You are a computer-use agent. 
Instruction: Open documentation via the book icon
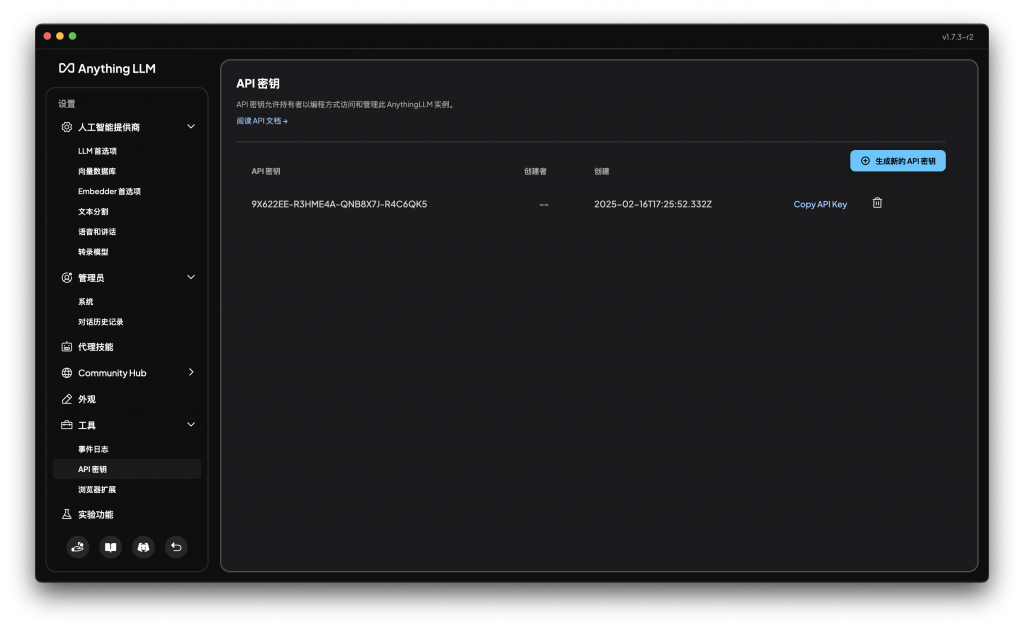point(111,547)
